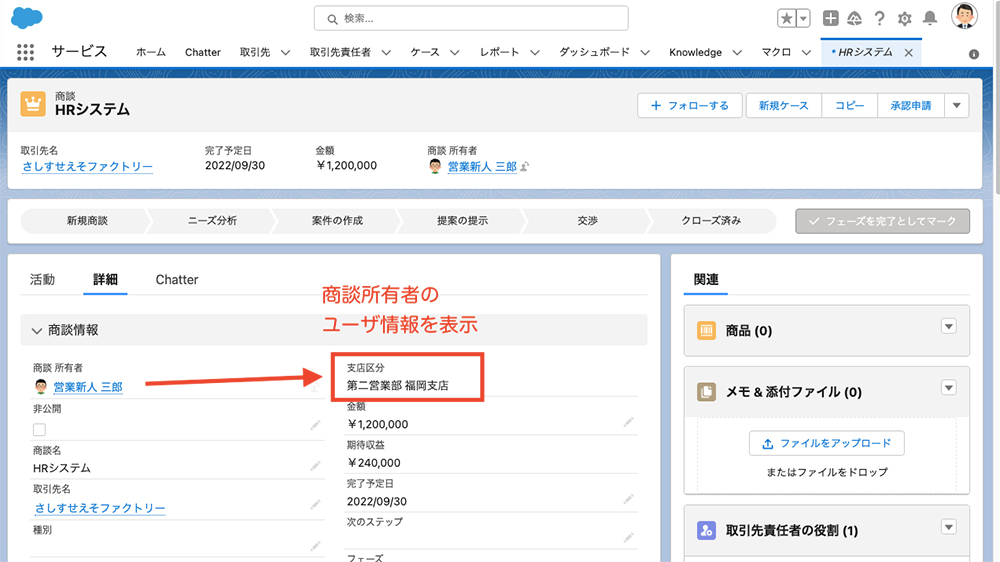This screenshot has width=1000, height=562.
Task: Edit the 非公開 field pencil icon
Action: point(316,425)
